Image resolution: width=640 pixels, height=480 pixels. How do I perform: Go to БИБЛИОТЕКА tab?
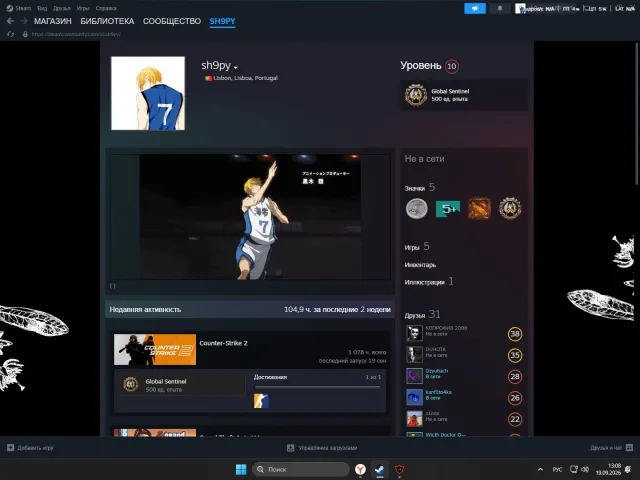point(107,21)
